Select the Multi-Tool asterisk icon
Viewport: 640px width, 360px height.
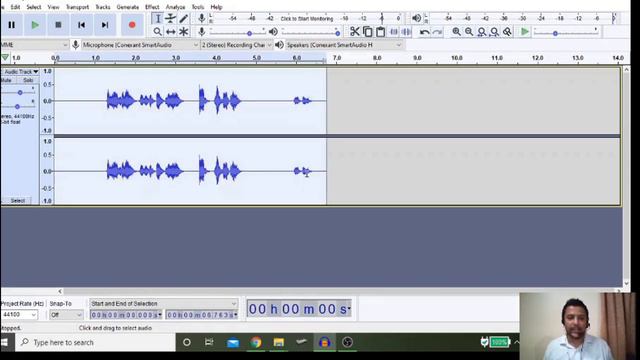click(184, 31)
